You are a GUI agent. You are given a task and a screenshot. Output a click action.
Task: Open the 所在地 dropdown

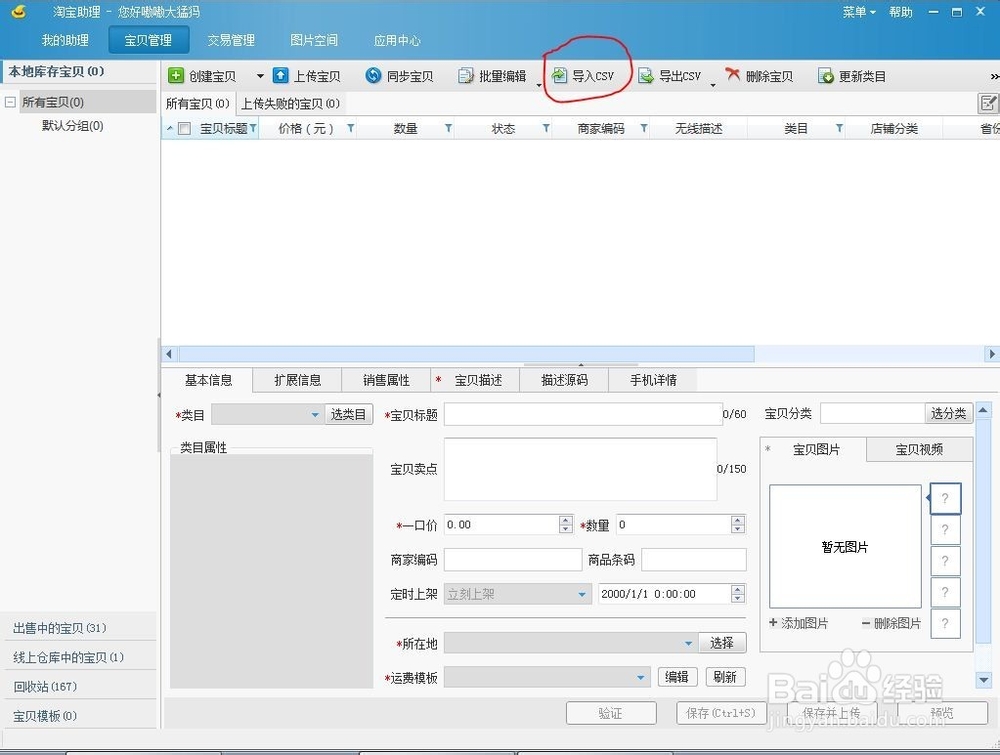570,643
